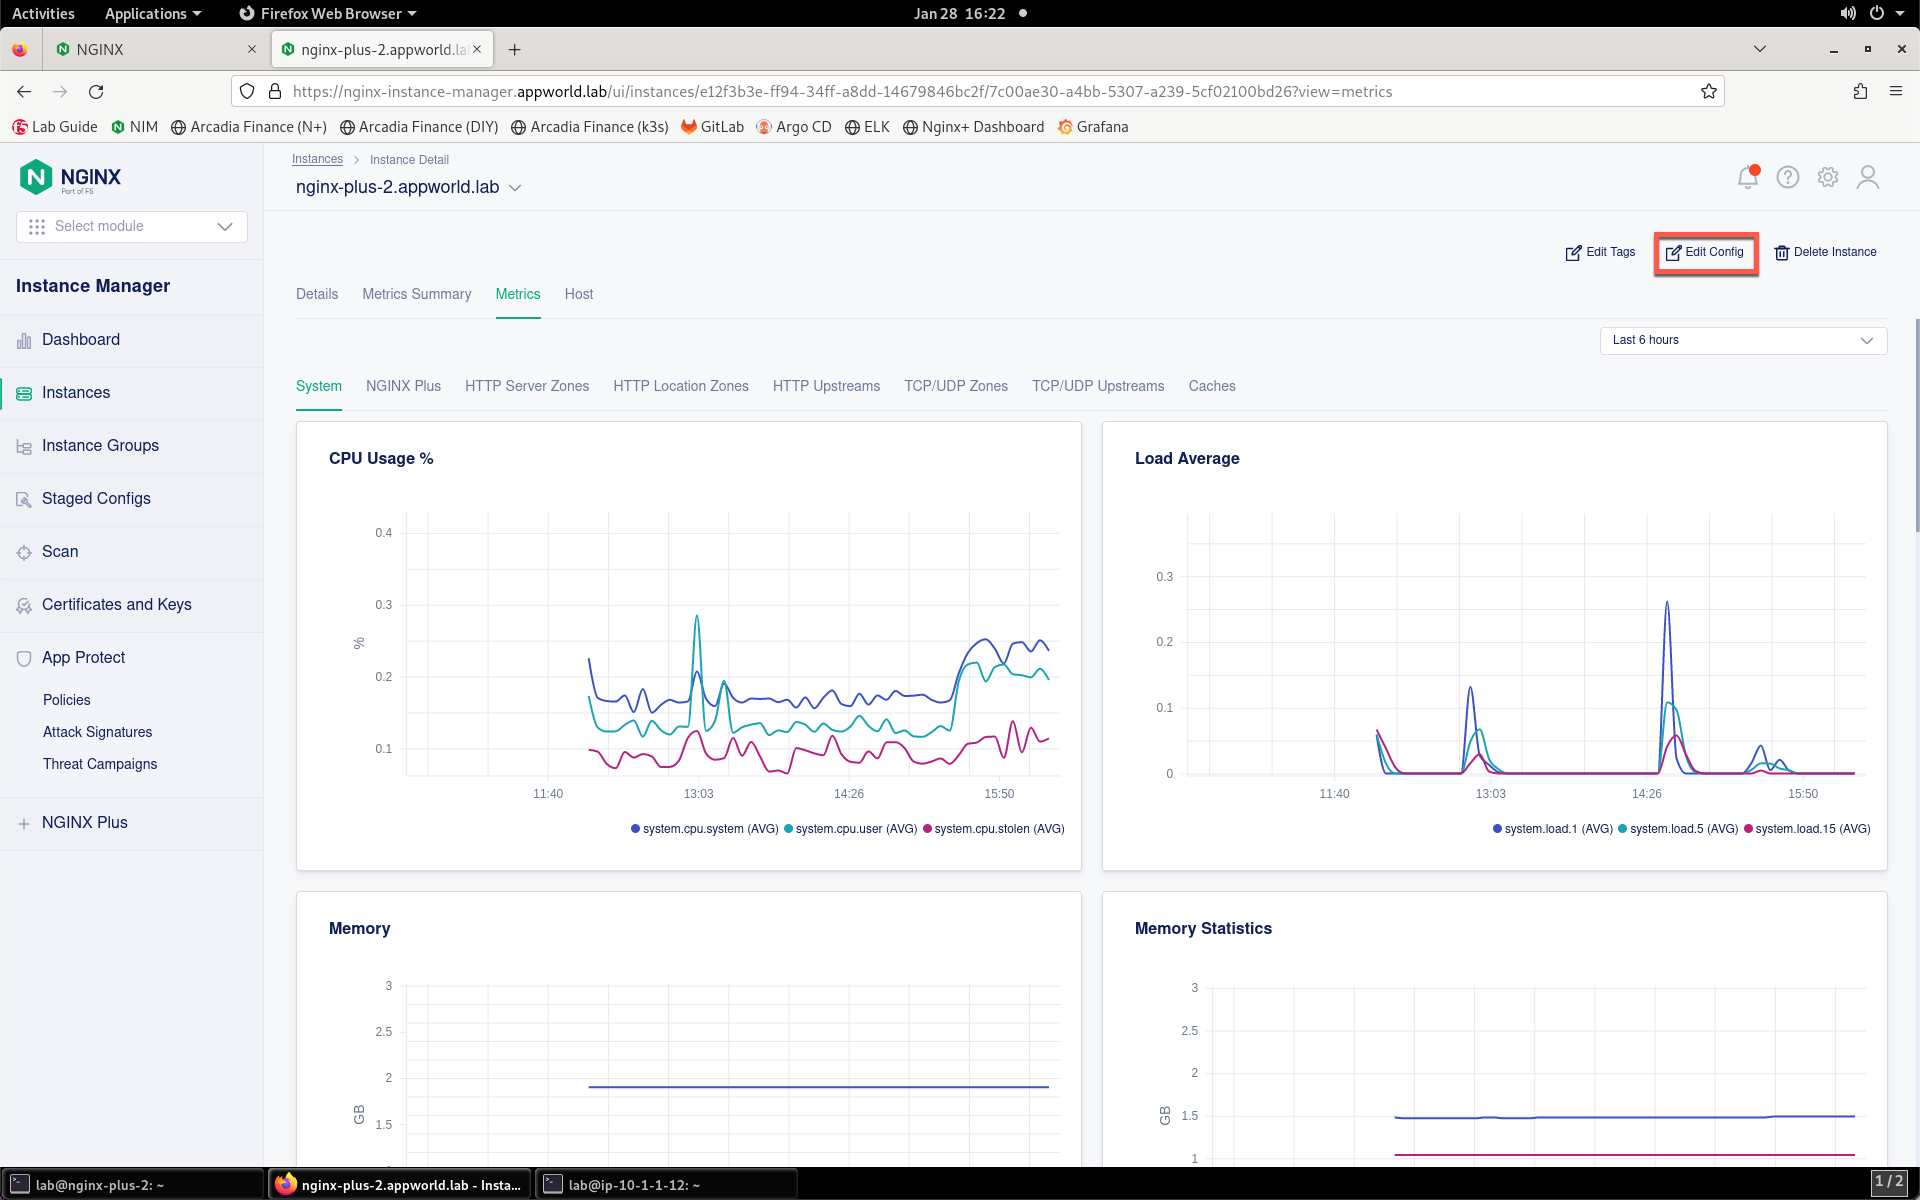
Task: Switch to the Metrics Summary tab
Action: click(x=417, y=294)
